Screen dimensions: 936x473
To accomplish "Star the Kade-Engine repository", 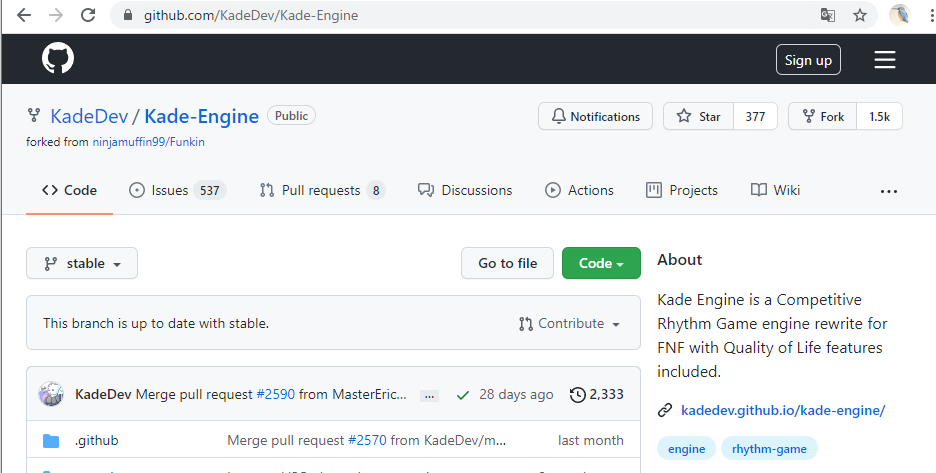I will click(698, 116).
